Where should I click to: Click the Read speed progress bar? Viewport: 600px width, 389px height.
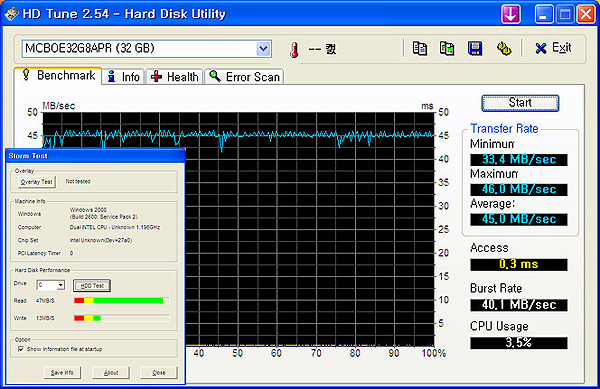click(x=122, y=301)
